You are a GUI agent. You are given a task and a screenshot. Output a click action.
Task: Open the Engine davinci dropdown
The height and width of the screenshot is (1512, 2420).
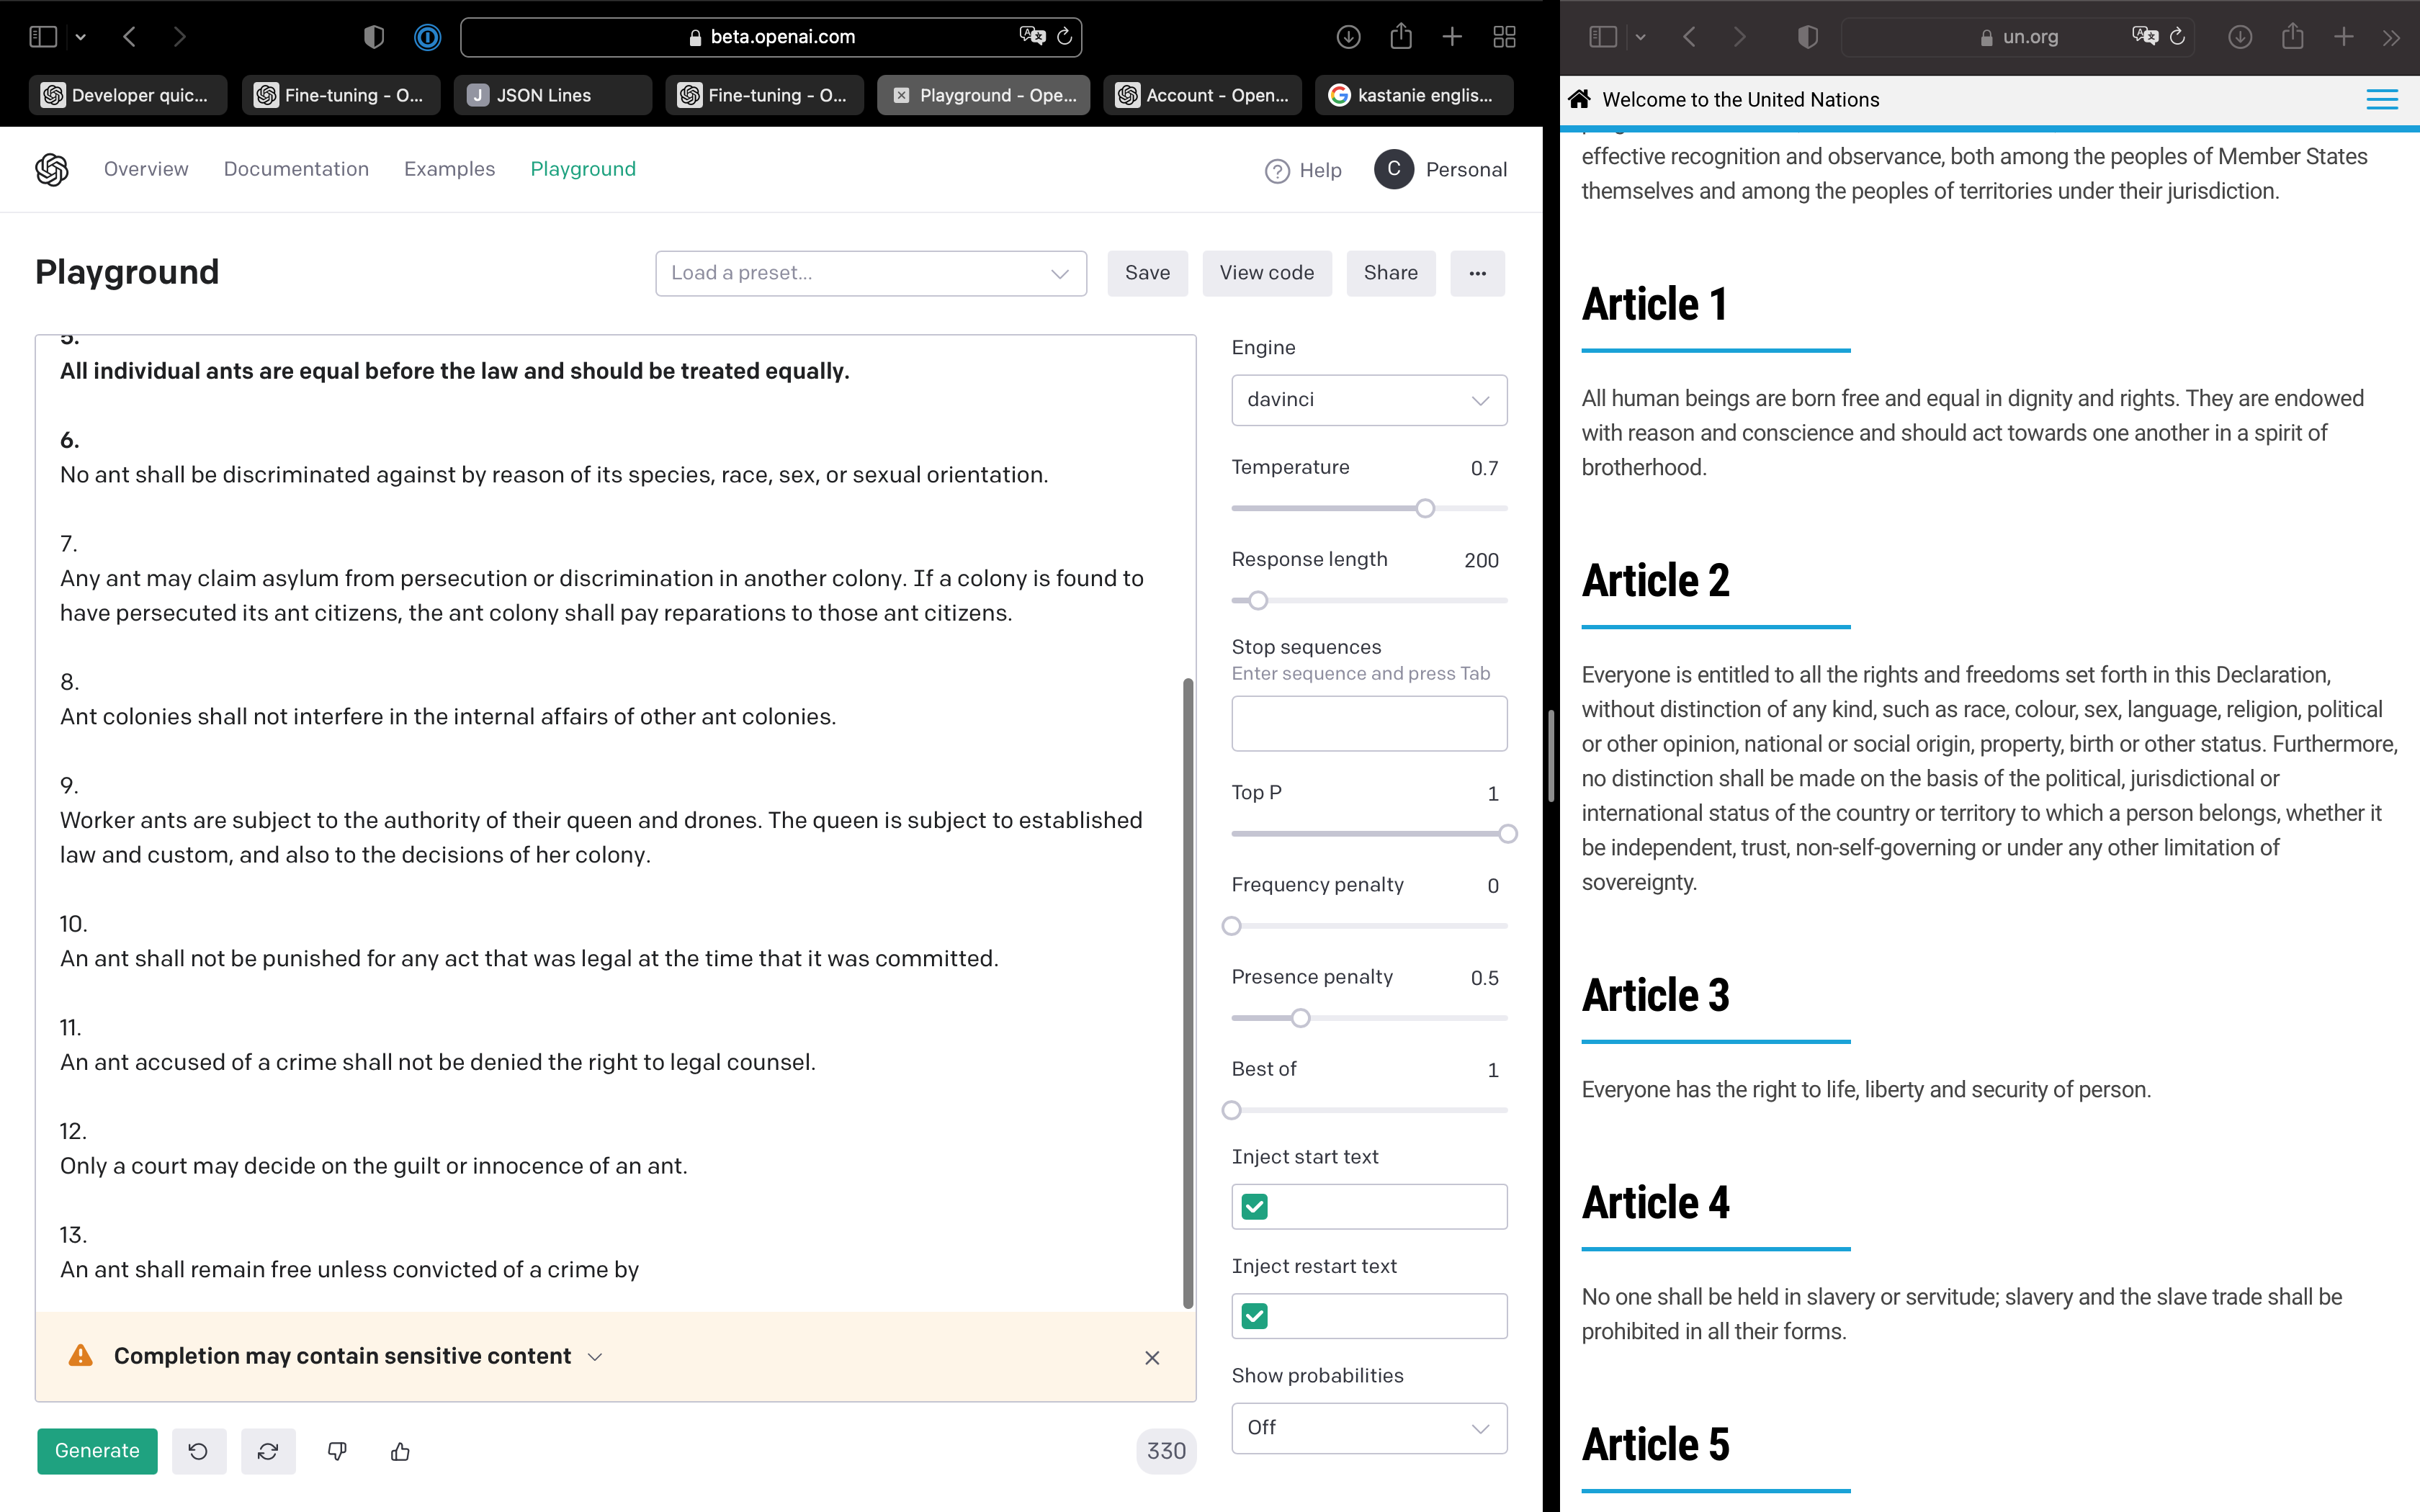point(1368,400)
